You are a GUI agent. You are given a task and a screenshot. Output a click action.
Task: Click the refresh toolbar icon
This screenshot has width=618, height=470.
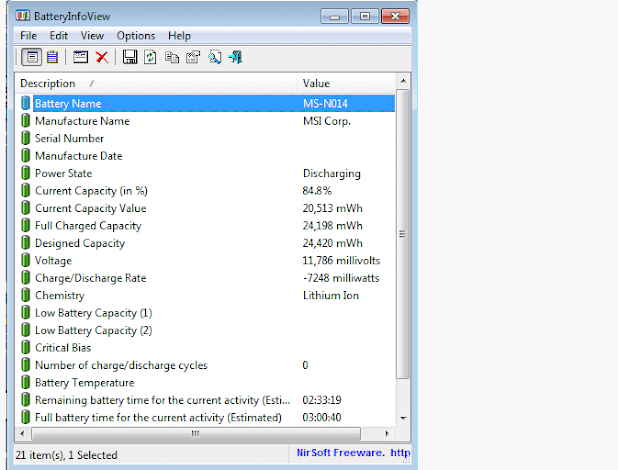pyautogui.click(x=150, y=58)
